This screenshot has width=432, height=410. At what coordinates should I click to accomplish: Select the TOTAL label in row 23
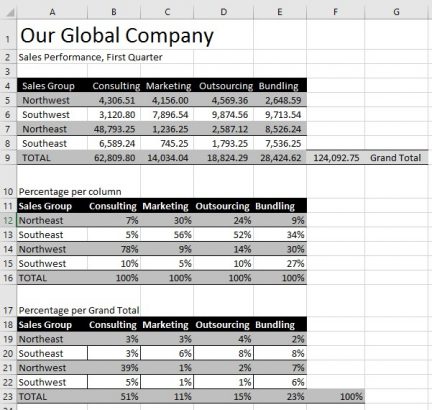33,397
